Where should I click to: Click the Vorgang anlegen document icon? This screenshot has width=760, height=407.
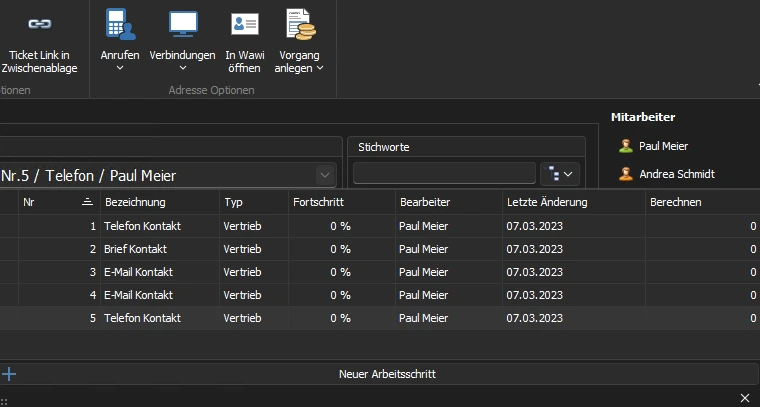[301, 24]
